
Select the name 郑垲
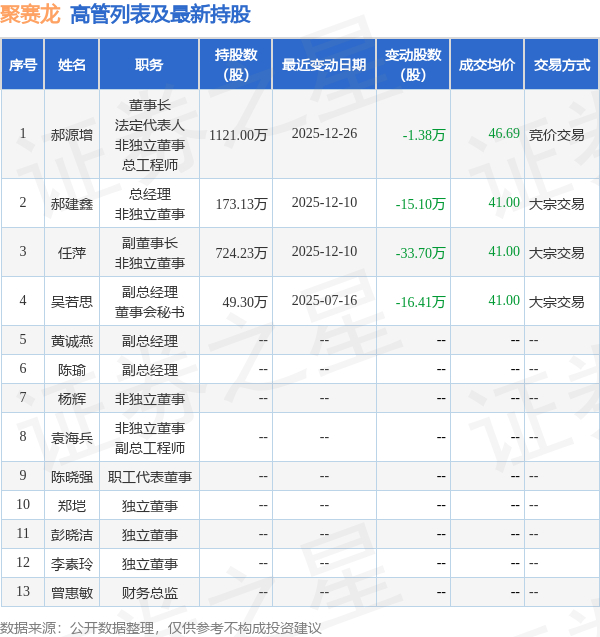(71, 506)
